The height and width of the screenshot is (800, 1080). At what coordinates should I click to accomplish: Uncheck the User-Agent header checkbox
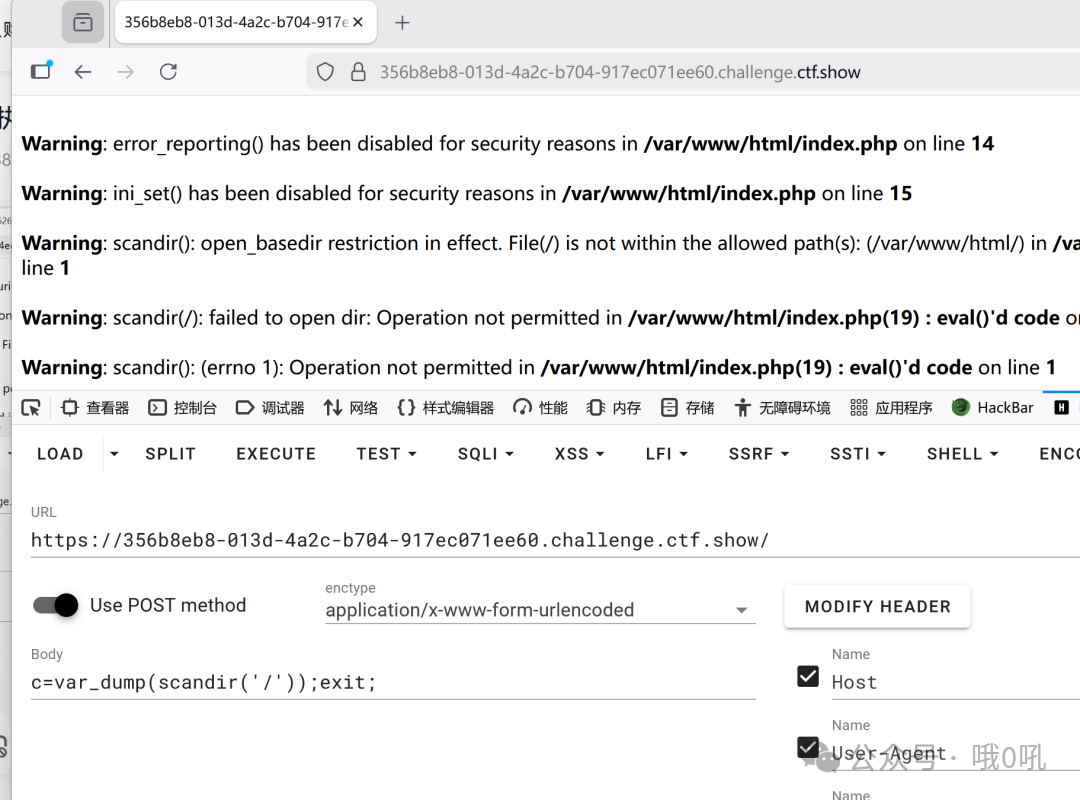point(808,747)
